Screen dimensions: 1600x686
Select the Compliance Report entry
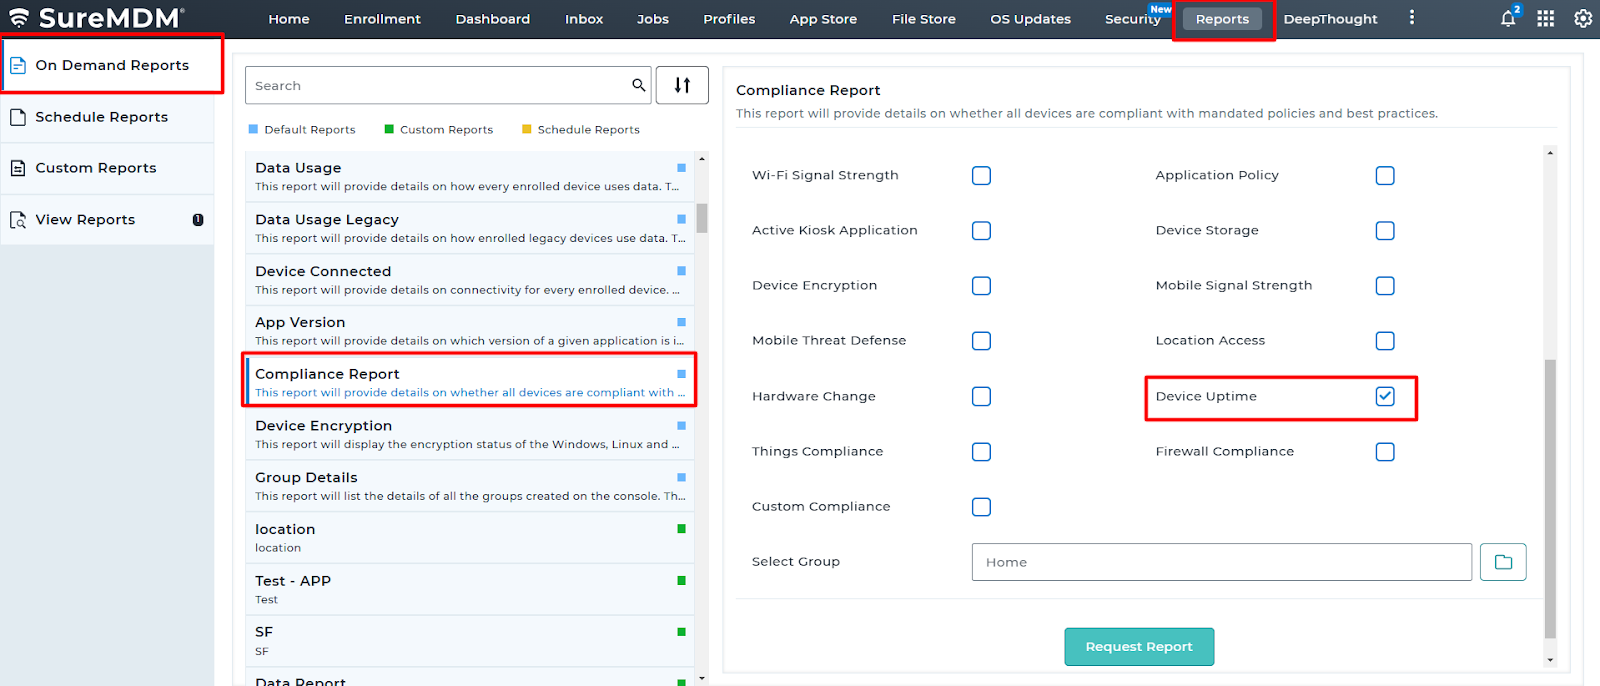(x=470, y=382)
